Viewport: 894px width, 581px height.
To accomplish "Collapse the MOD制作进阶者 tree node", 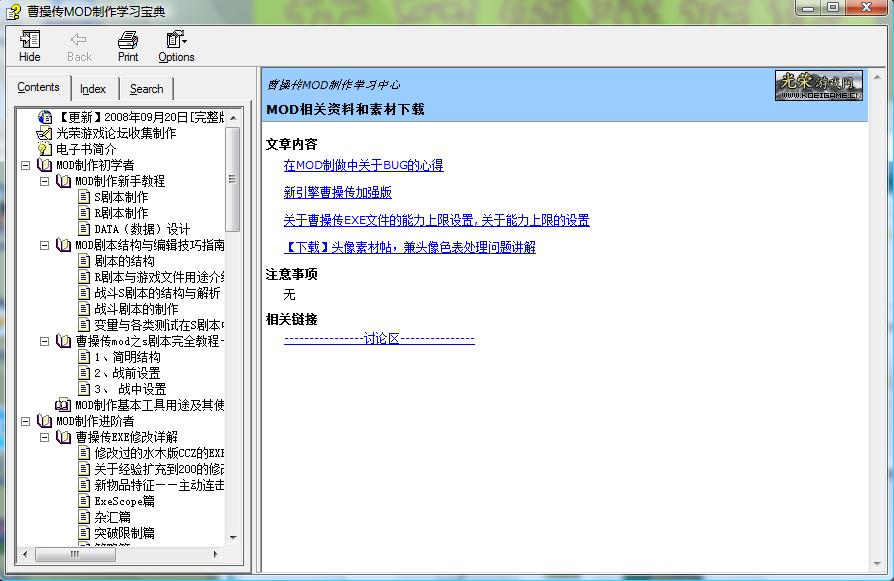I will [x=25, y=421].
